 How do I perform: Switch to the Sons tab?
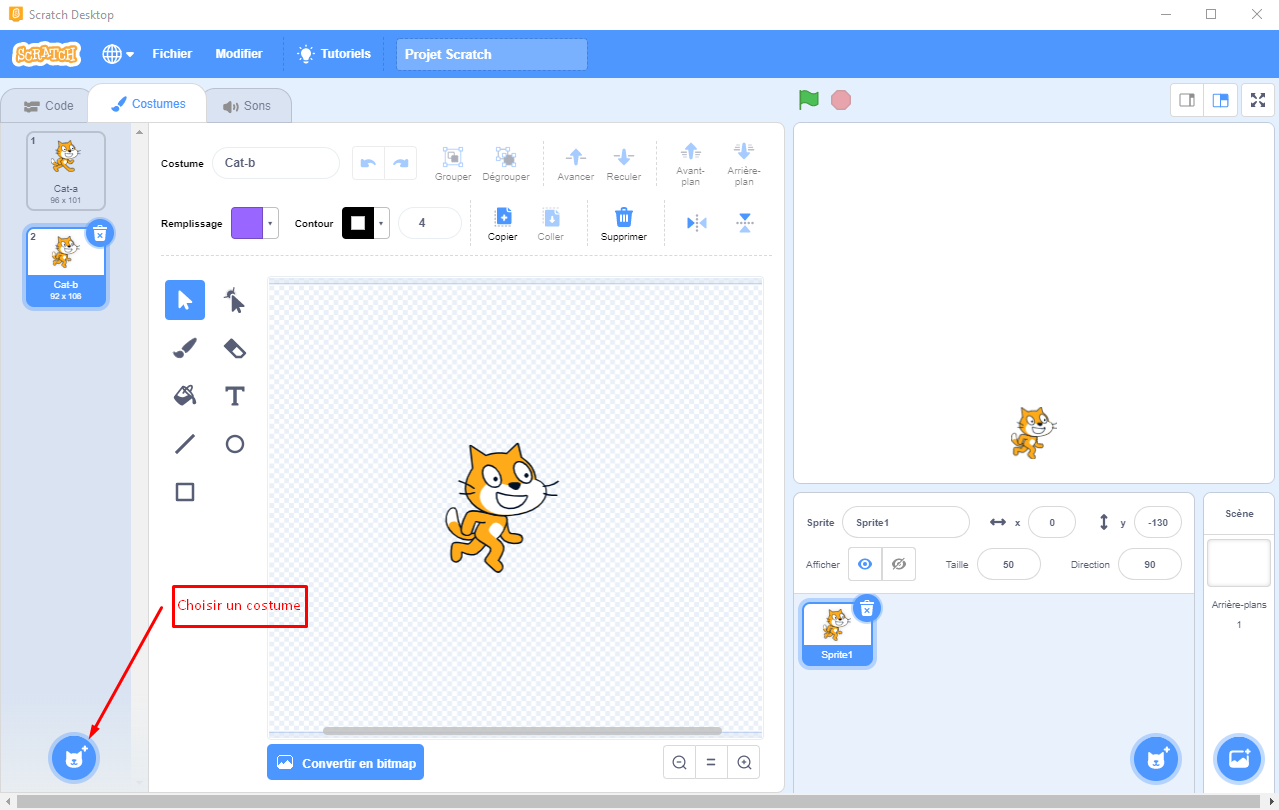pos(247,105)
